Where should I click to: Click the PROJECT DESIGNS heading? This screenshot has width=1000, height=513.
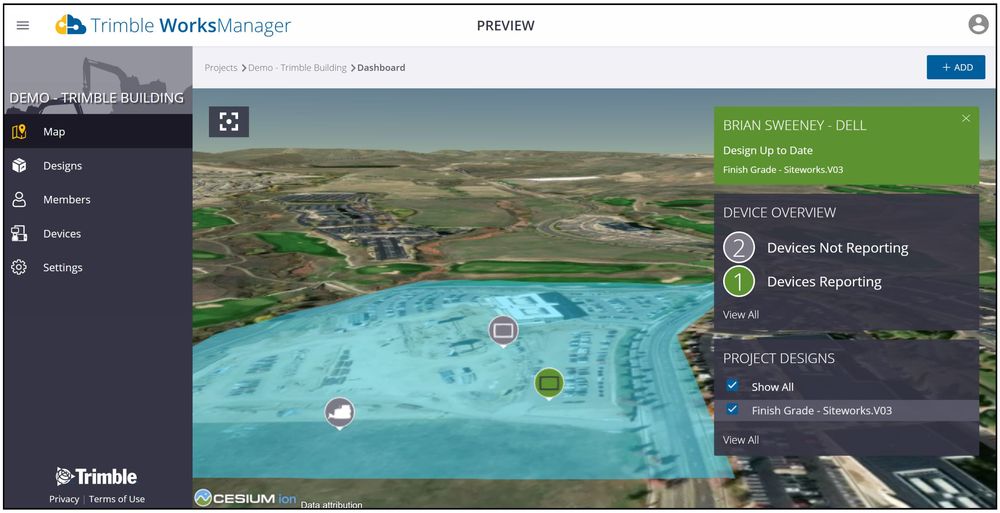779,358
